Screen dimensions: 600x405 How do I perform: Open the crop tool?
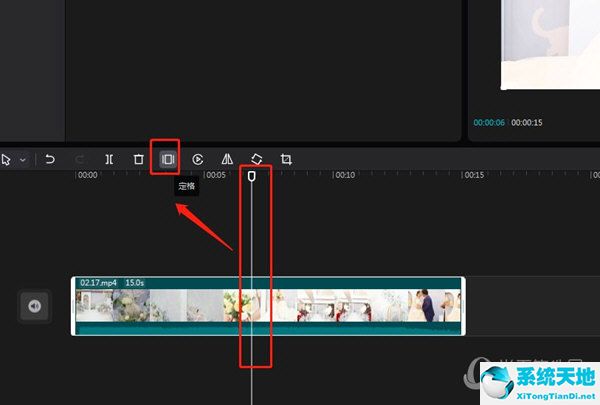[286, 159]
